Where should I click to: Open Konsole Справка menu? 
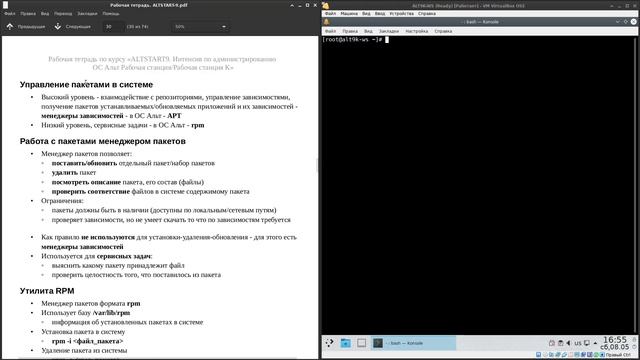[x=443, y=31]
